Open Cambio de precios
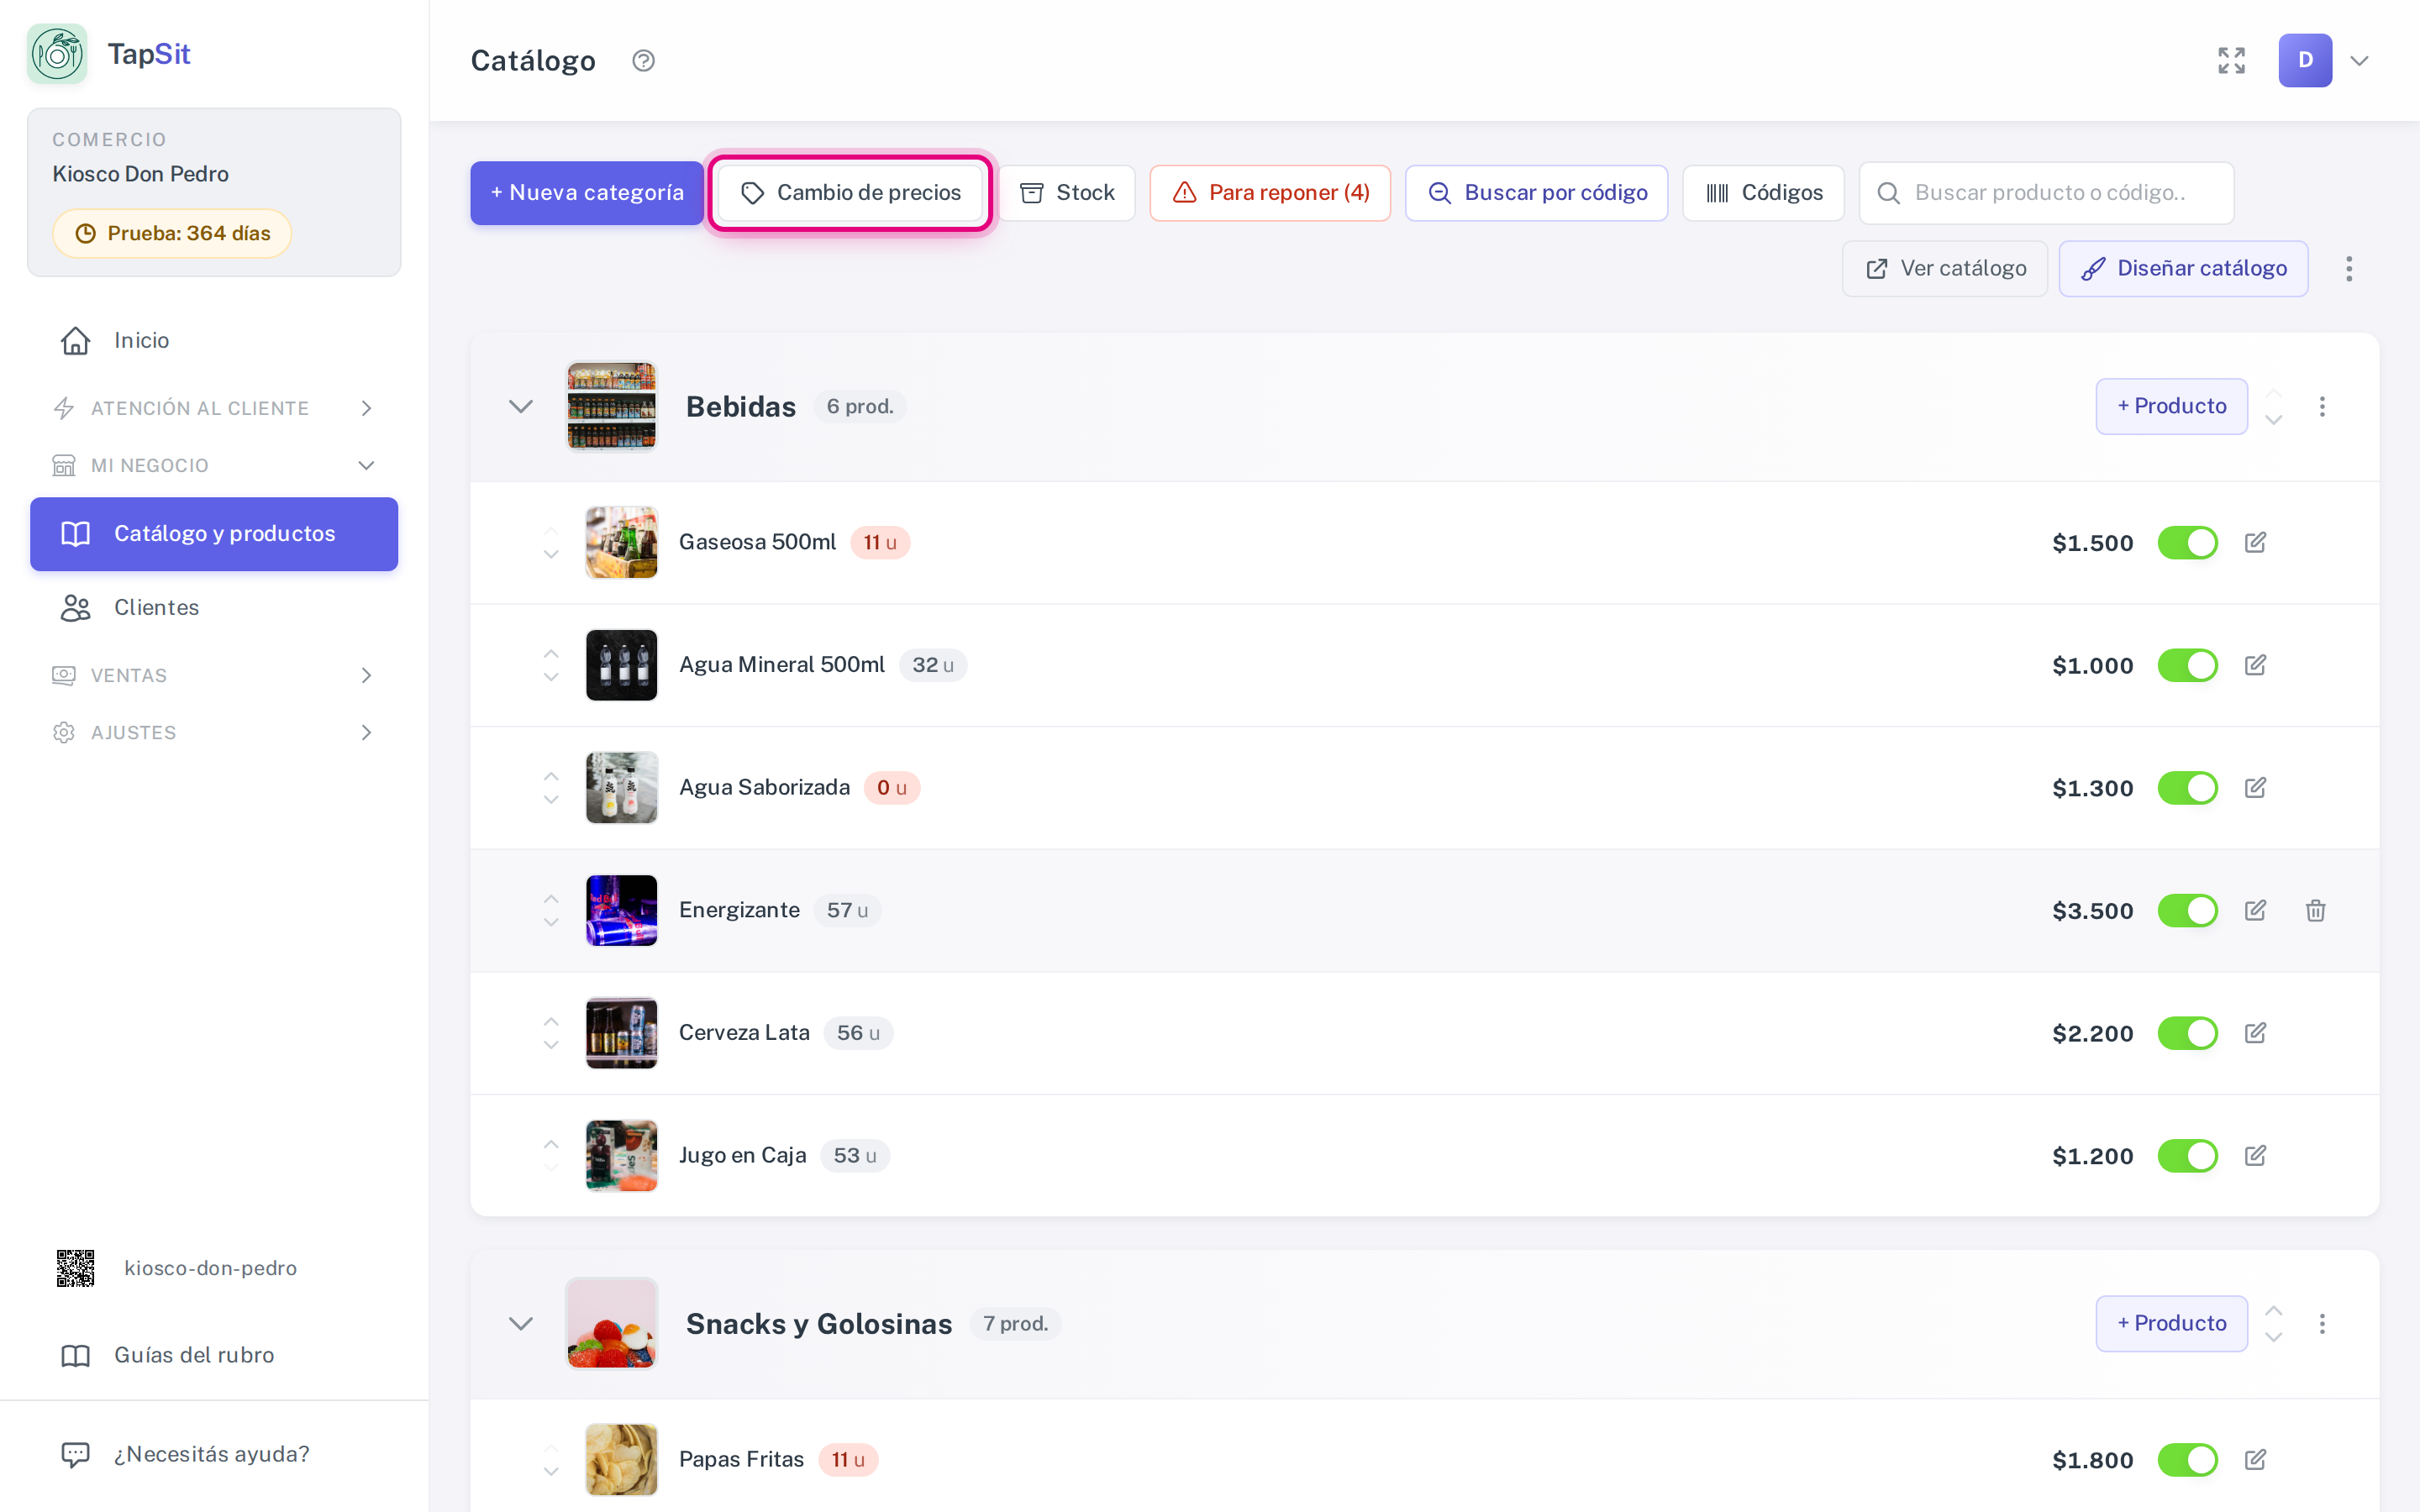The width and height of the screenshot is (2420, 1512). click(x=850, y=193)
